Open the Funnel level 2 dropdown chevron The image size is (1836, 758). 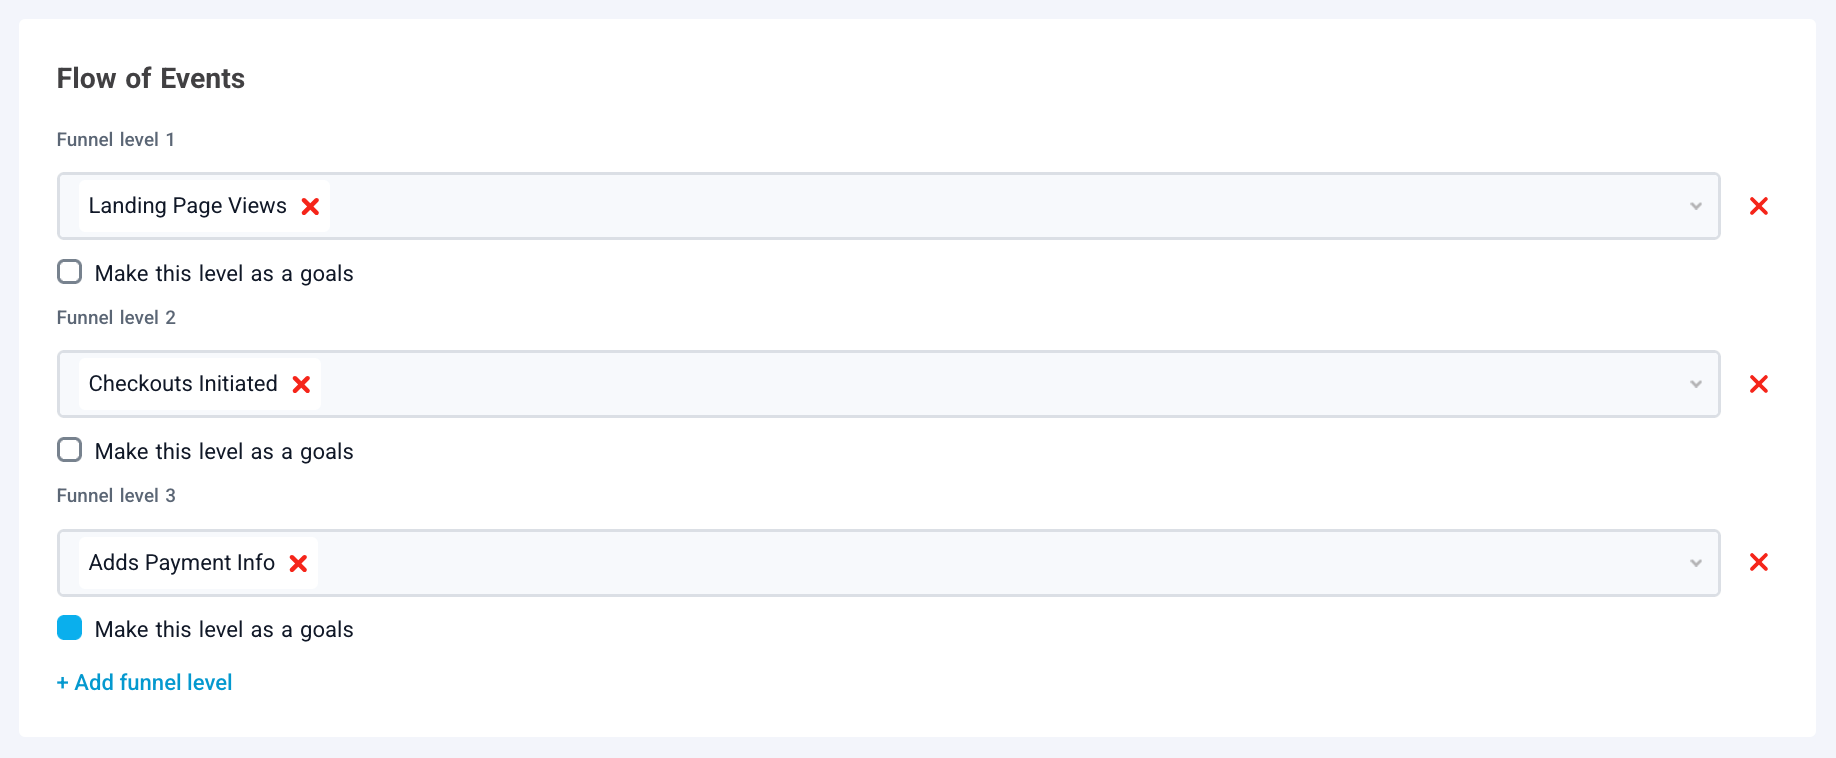click(1695, 385)
